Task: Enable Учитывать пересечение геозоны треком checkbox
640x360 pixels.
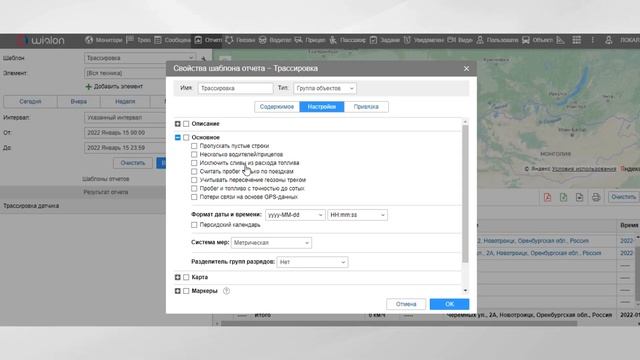Action: pos(194,180)
